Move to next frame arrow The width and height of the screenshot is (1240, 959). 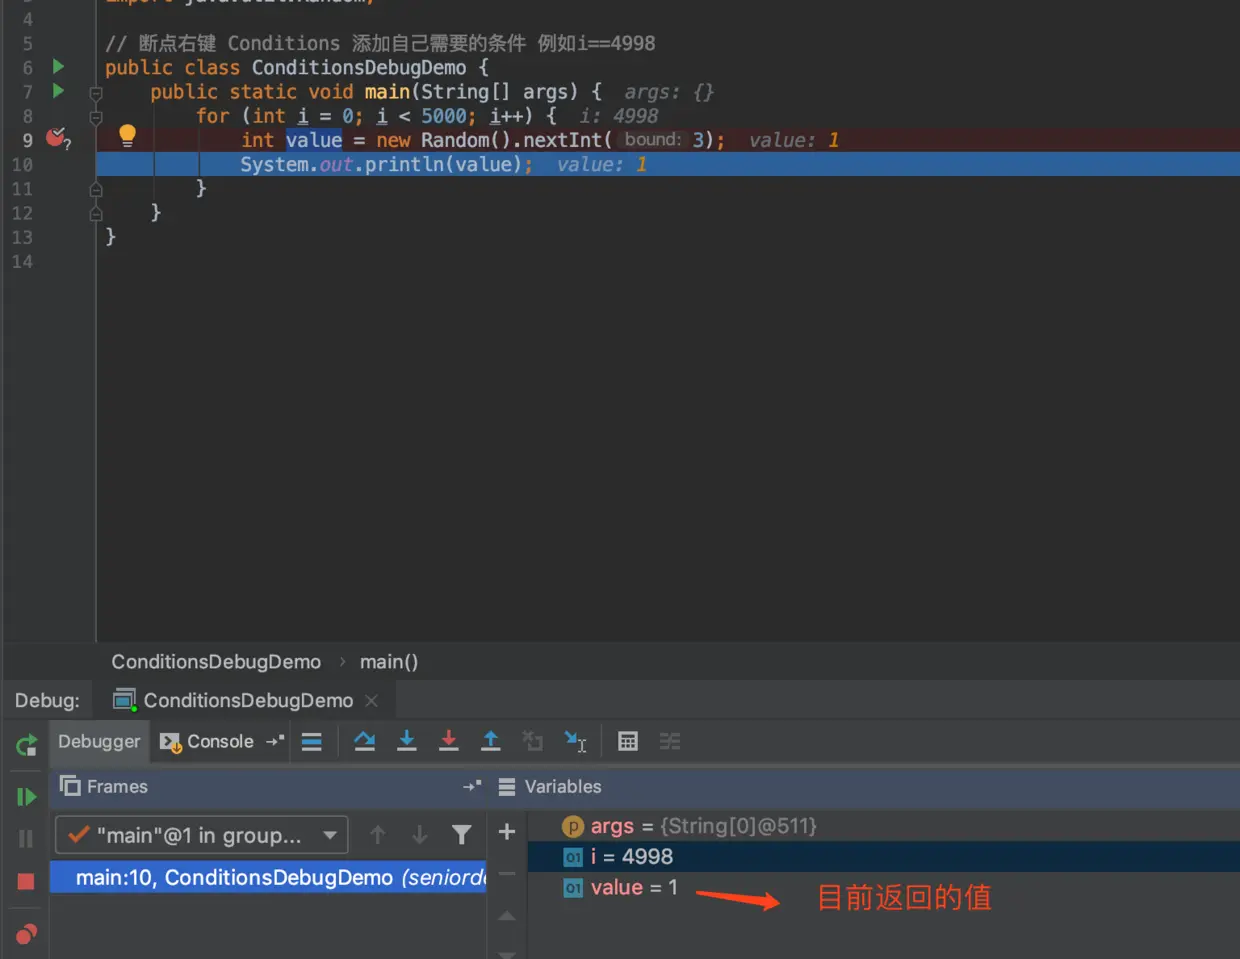click(x=420, y=834)
